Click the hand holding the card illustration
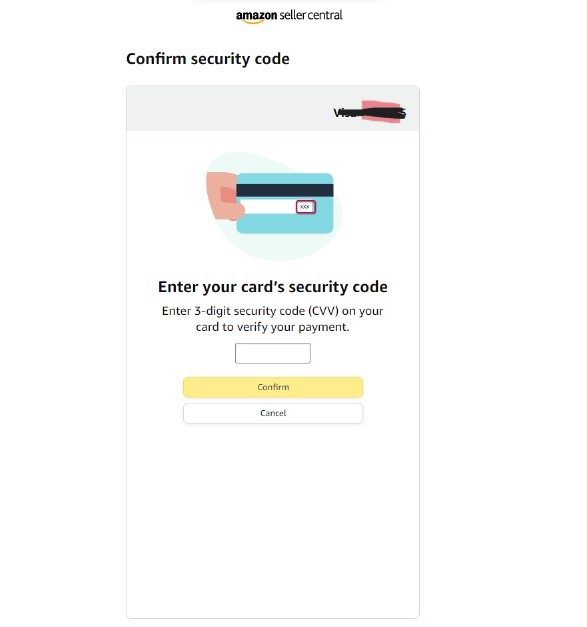587x627 pixels. [x=224, y=196]
